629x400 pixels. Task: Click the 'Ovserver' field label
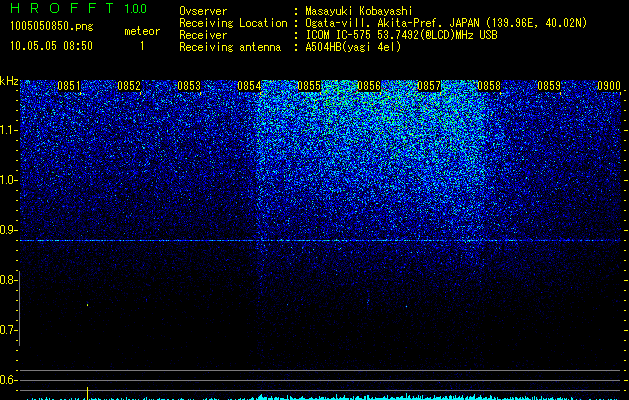(x=203, y=12)
